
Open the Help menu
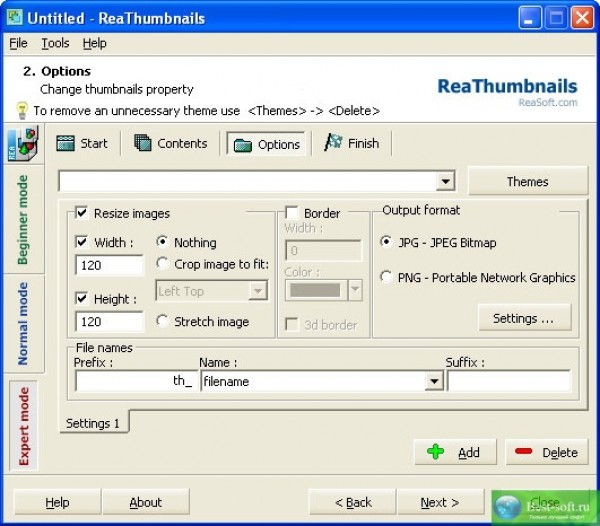point(95,43)
